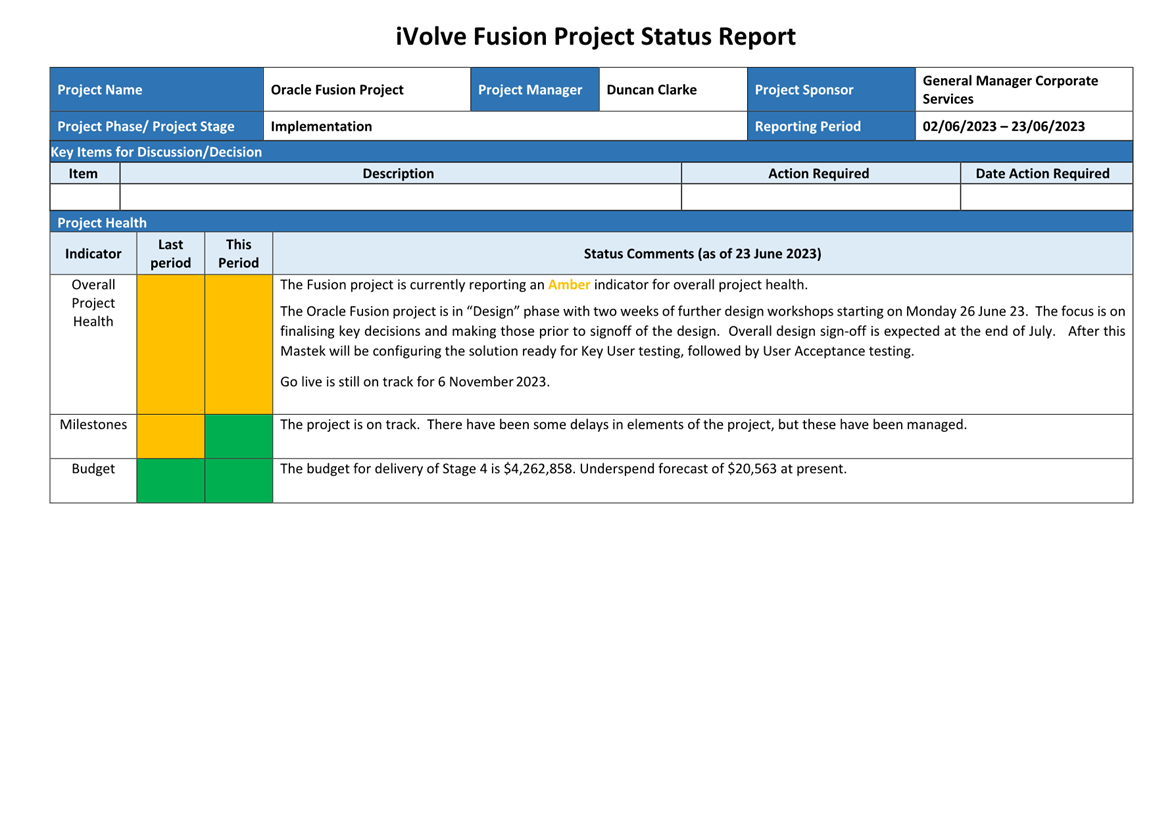Select the 'Last period' column header
Screen dimensions: 1153x815
pos(171,254)
